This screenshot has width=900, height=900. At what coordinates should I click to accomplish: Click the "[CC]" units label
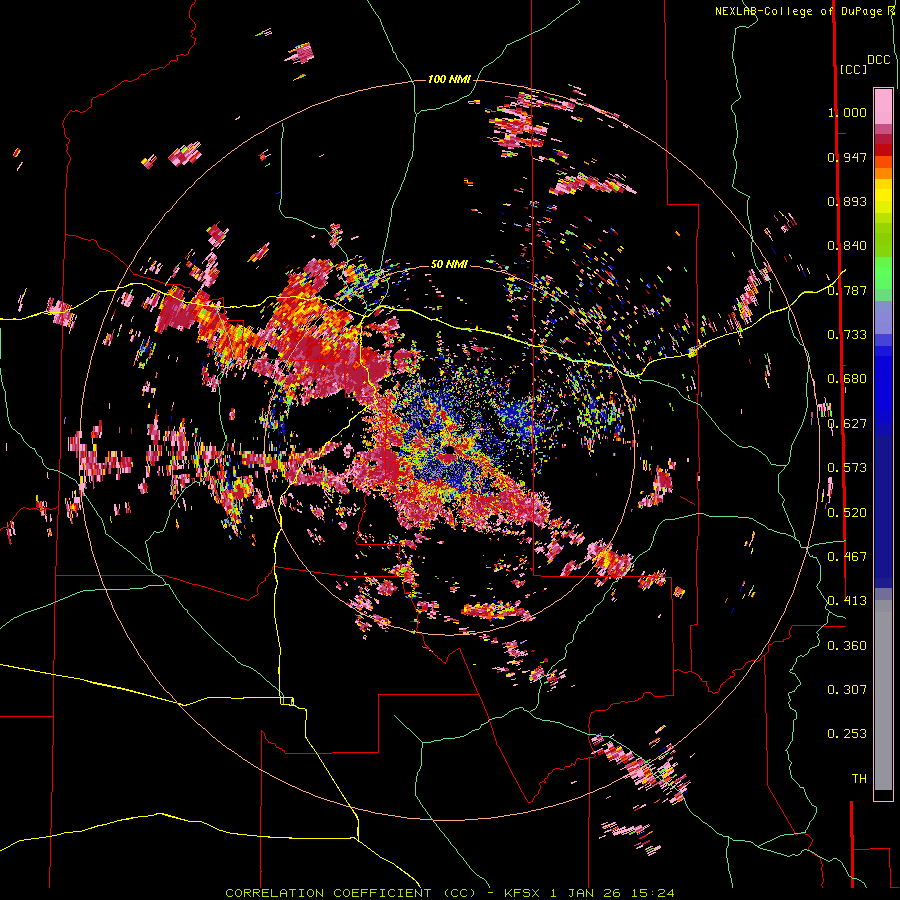click(853, 69)
